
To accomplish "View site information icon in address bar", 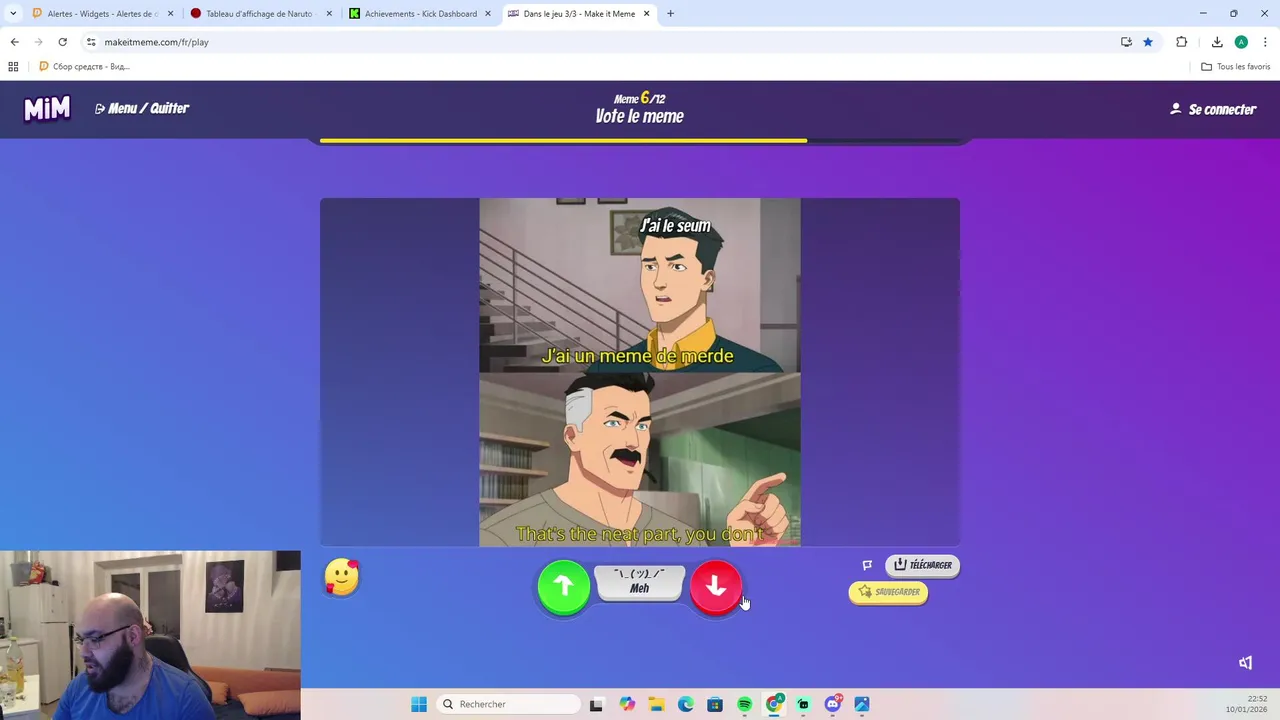I will pos(91,42).
